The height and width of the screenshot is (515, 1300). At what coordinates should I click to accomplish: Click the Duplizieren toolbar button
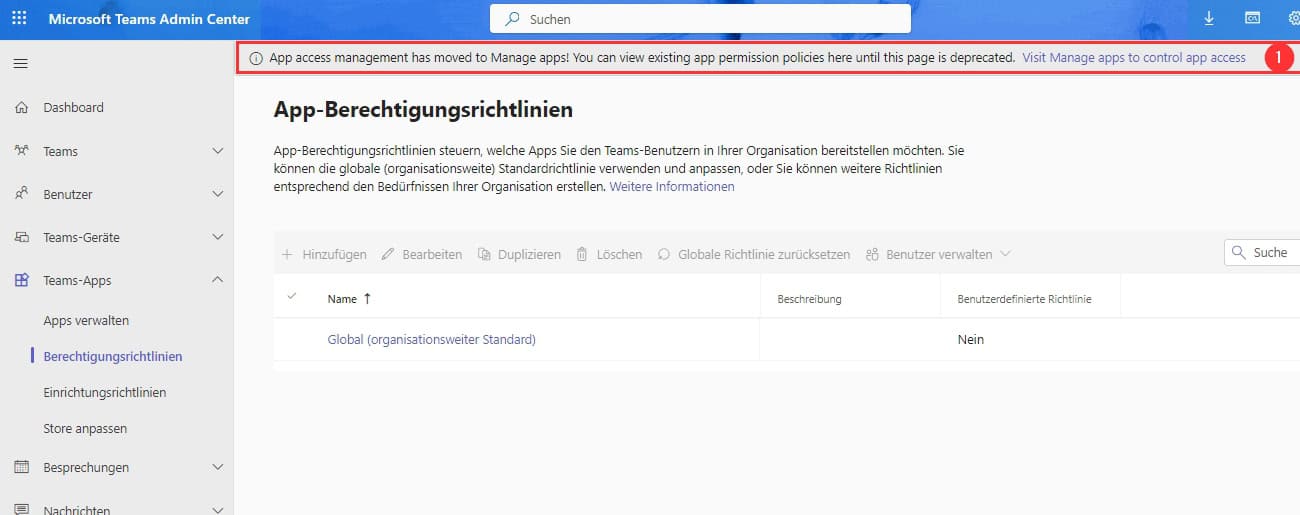(x=519, y=254)
